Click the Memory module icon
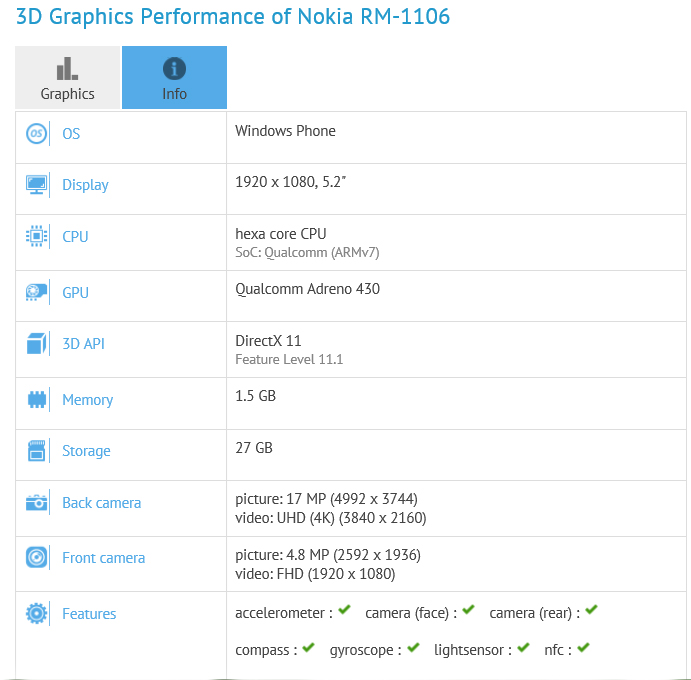This screenshot has width=691, height=680. click(37, 400)
